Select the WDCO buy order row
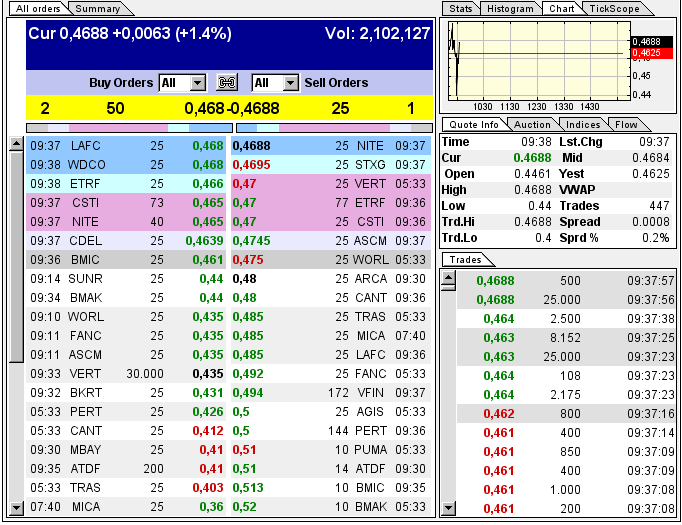The image size is (682, 525). pyautogui.click(x=126, y=165)
